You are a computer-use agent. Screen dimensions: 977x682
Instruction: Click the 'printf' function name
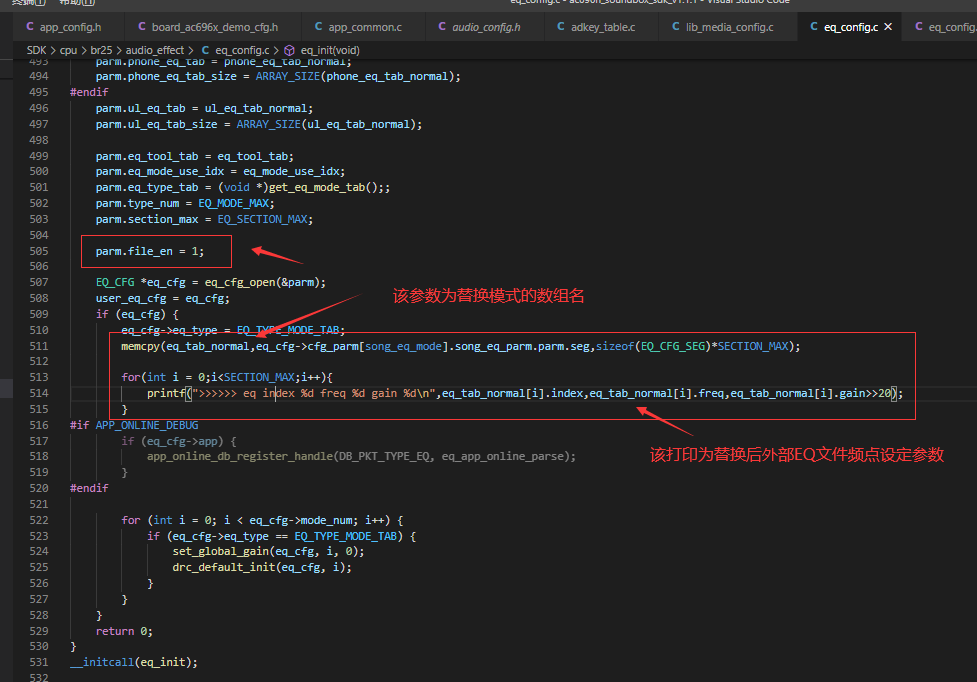pyautogui.click(x=166, y=393)
